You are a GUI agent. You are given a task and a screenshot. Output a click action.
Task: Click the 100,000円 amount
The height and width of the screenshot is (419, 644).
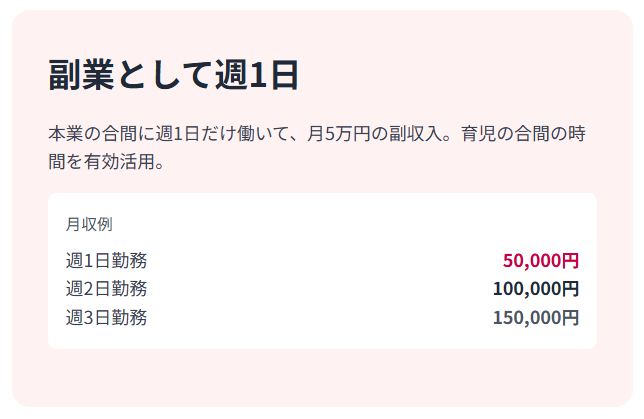tap(535, 289)
